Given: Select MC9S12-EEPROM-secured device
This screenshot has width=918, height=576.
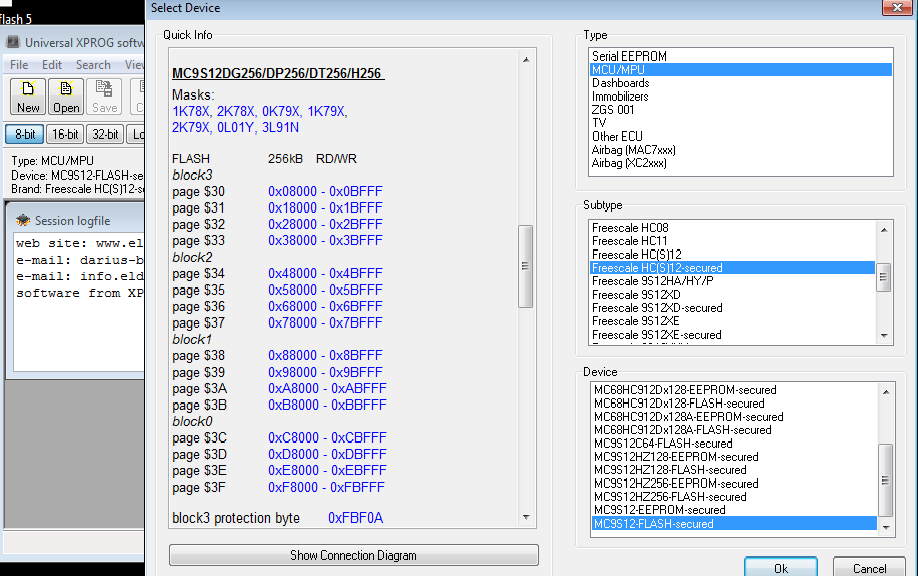Looking at the screenshot, I should (735, 510).
